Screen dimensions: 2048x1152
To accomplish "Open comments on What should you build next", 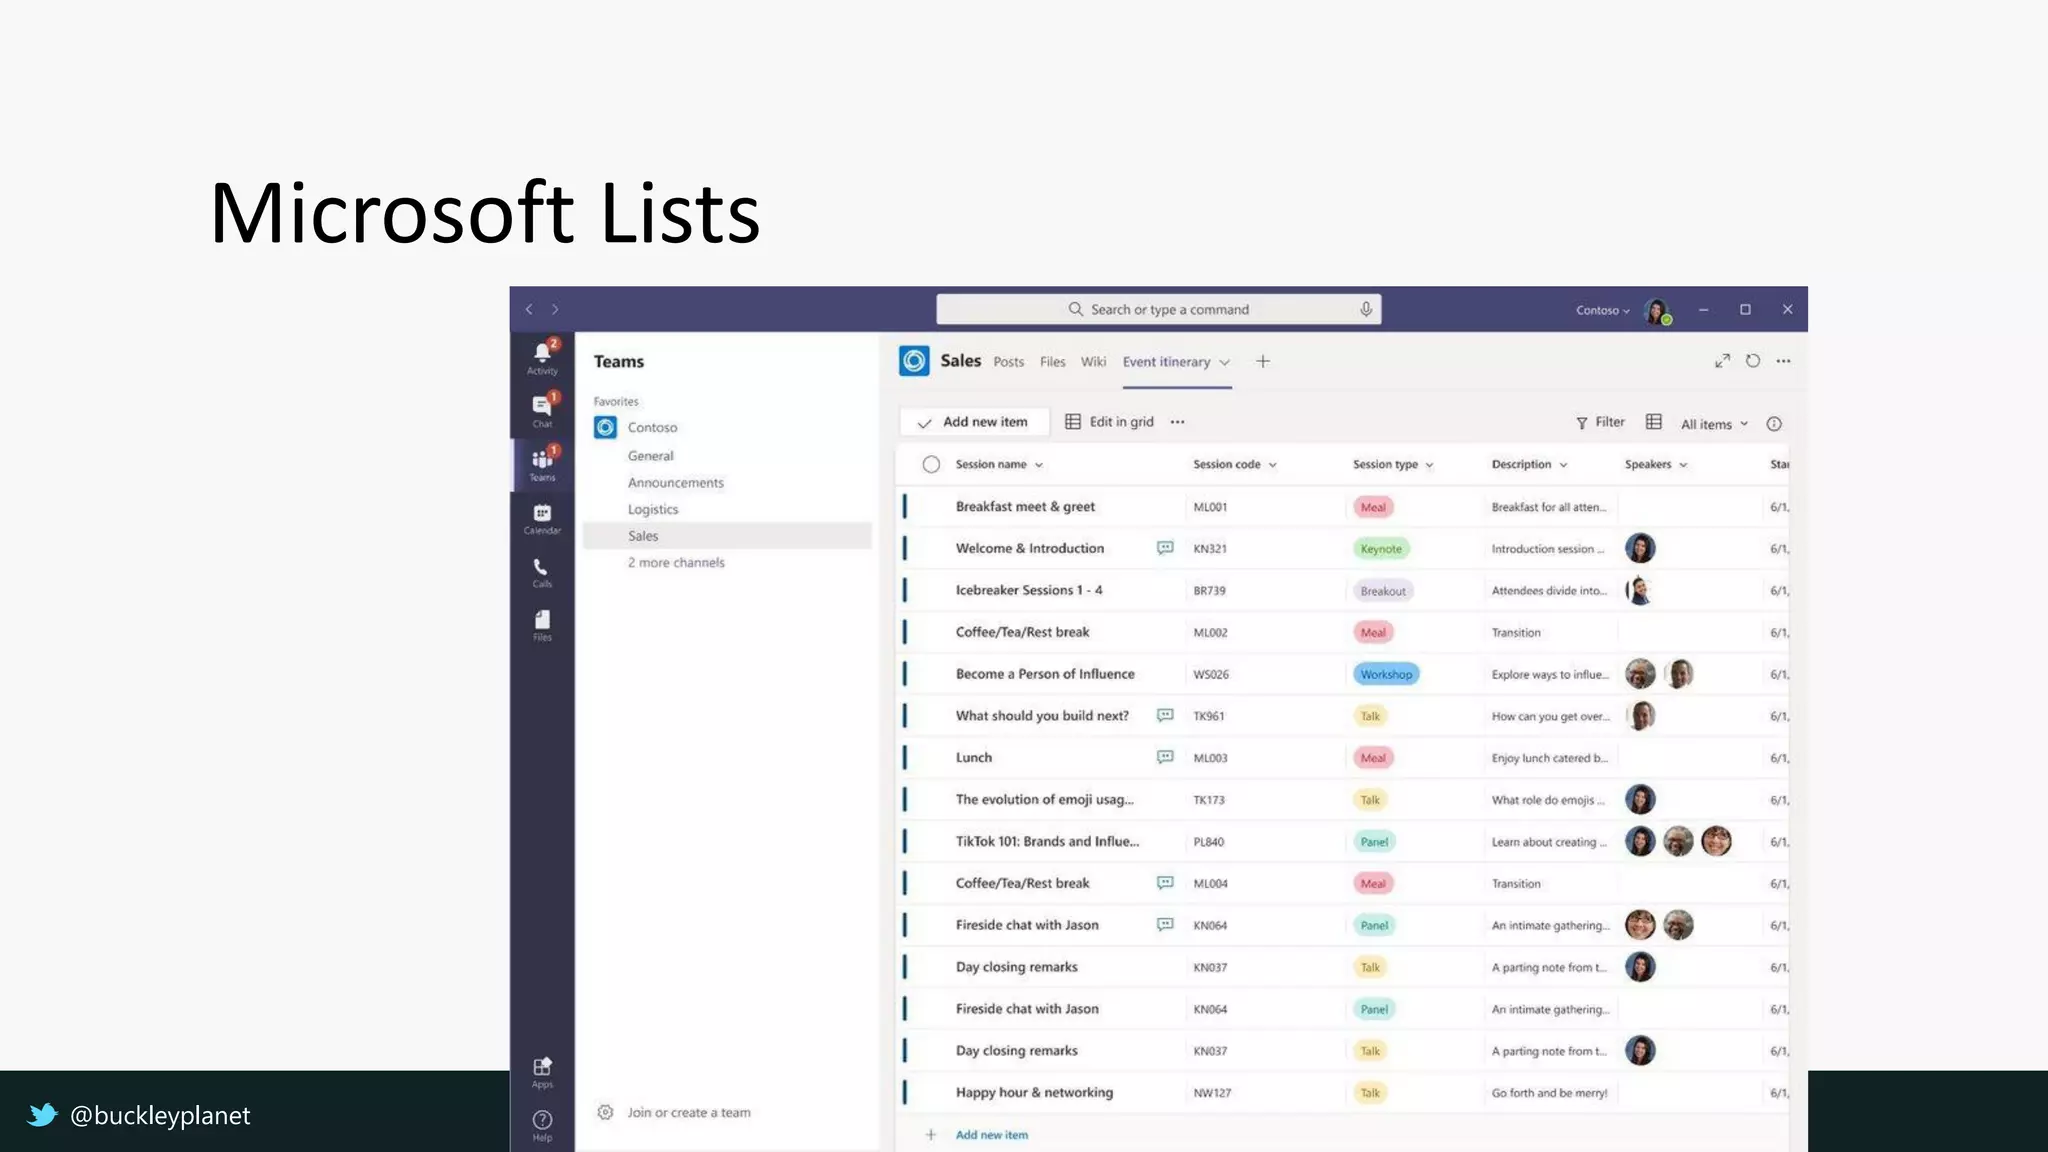I will click(x=1165, y=715).
